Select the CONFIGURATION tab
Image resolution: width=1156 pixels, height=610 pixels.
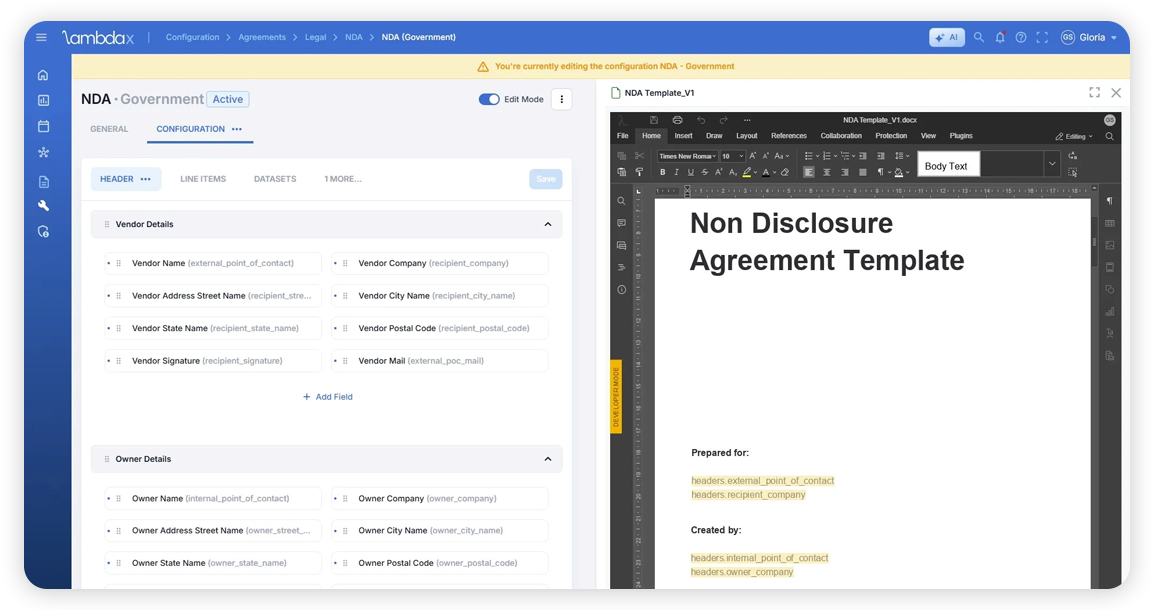click(x=190, y=128)
